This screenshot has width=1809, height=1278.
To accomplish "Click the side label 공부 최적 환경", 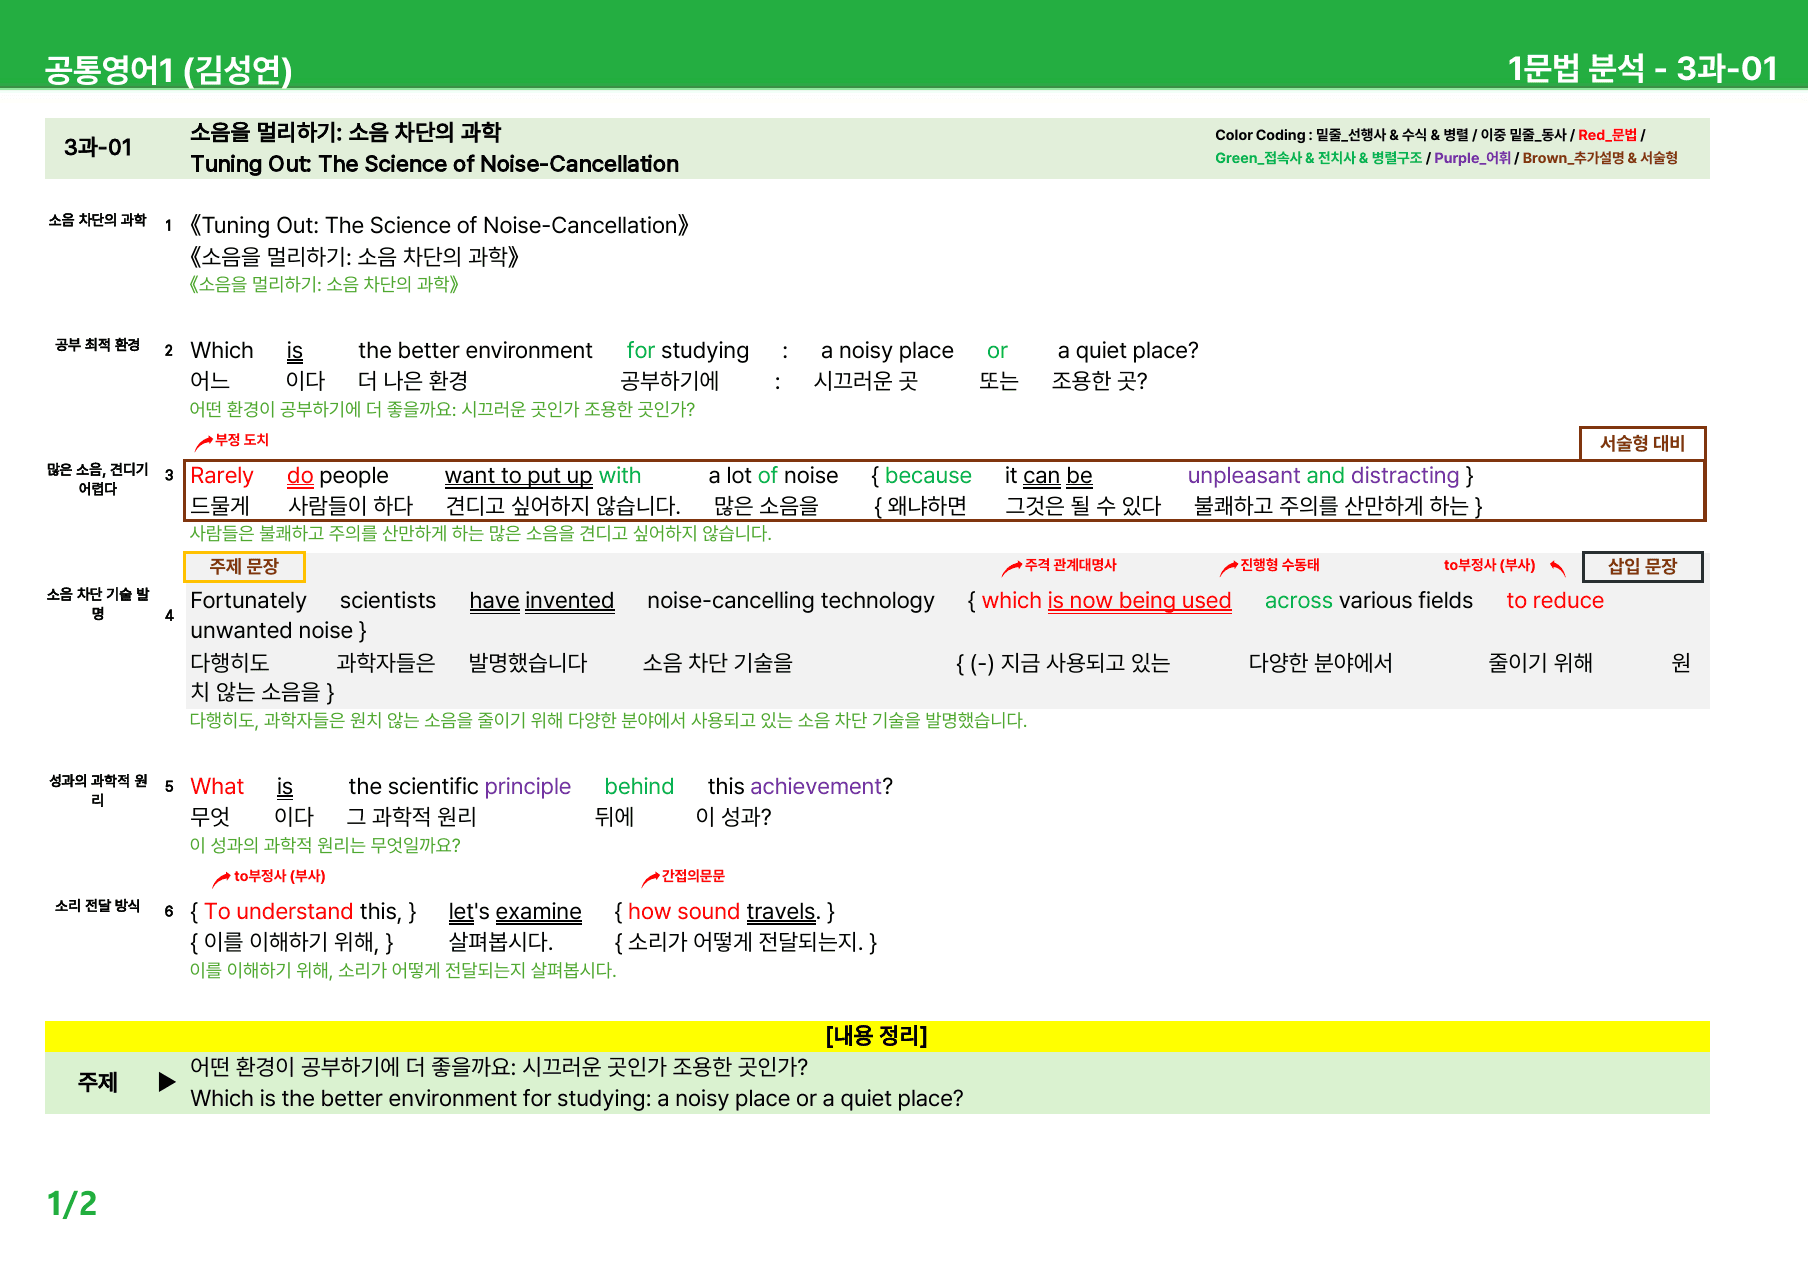I will tap(97, 345).
